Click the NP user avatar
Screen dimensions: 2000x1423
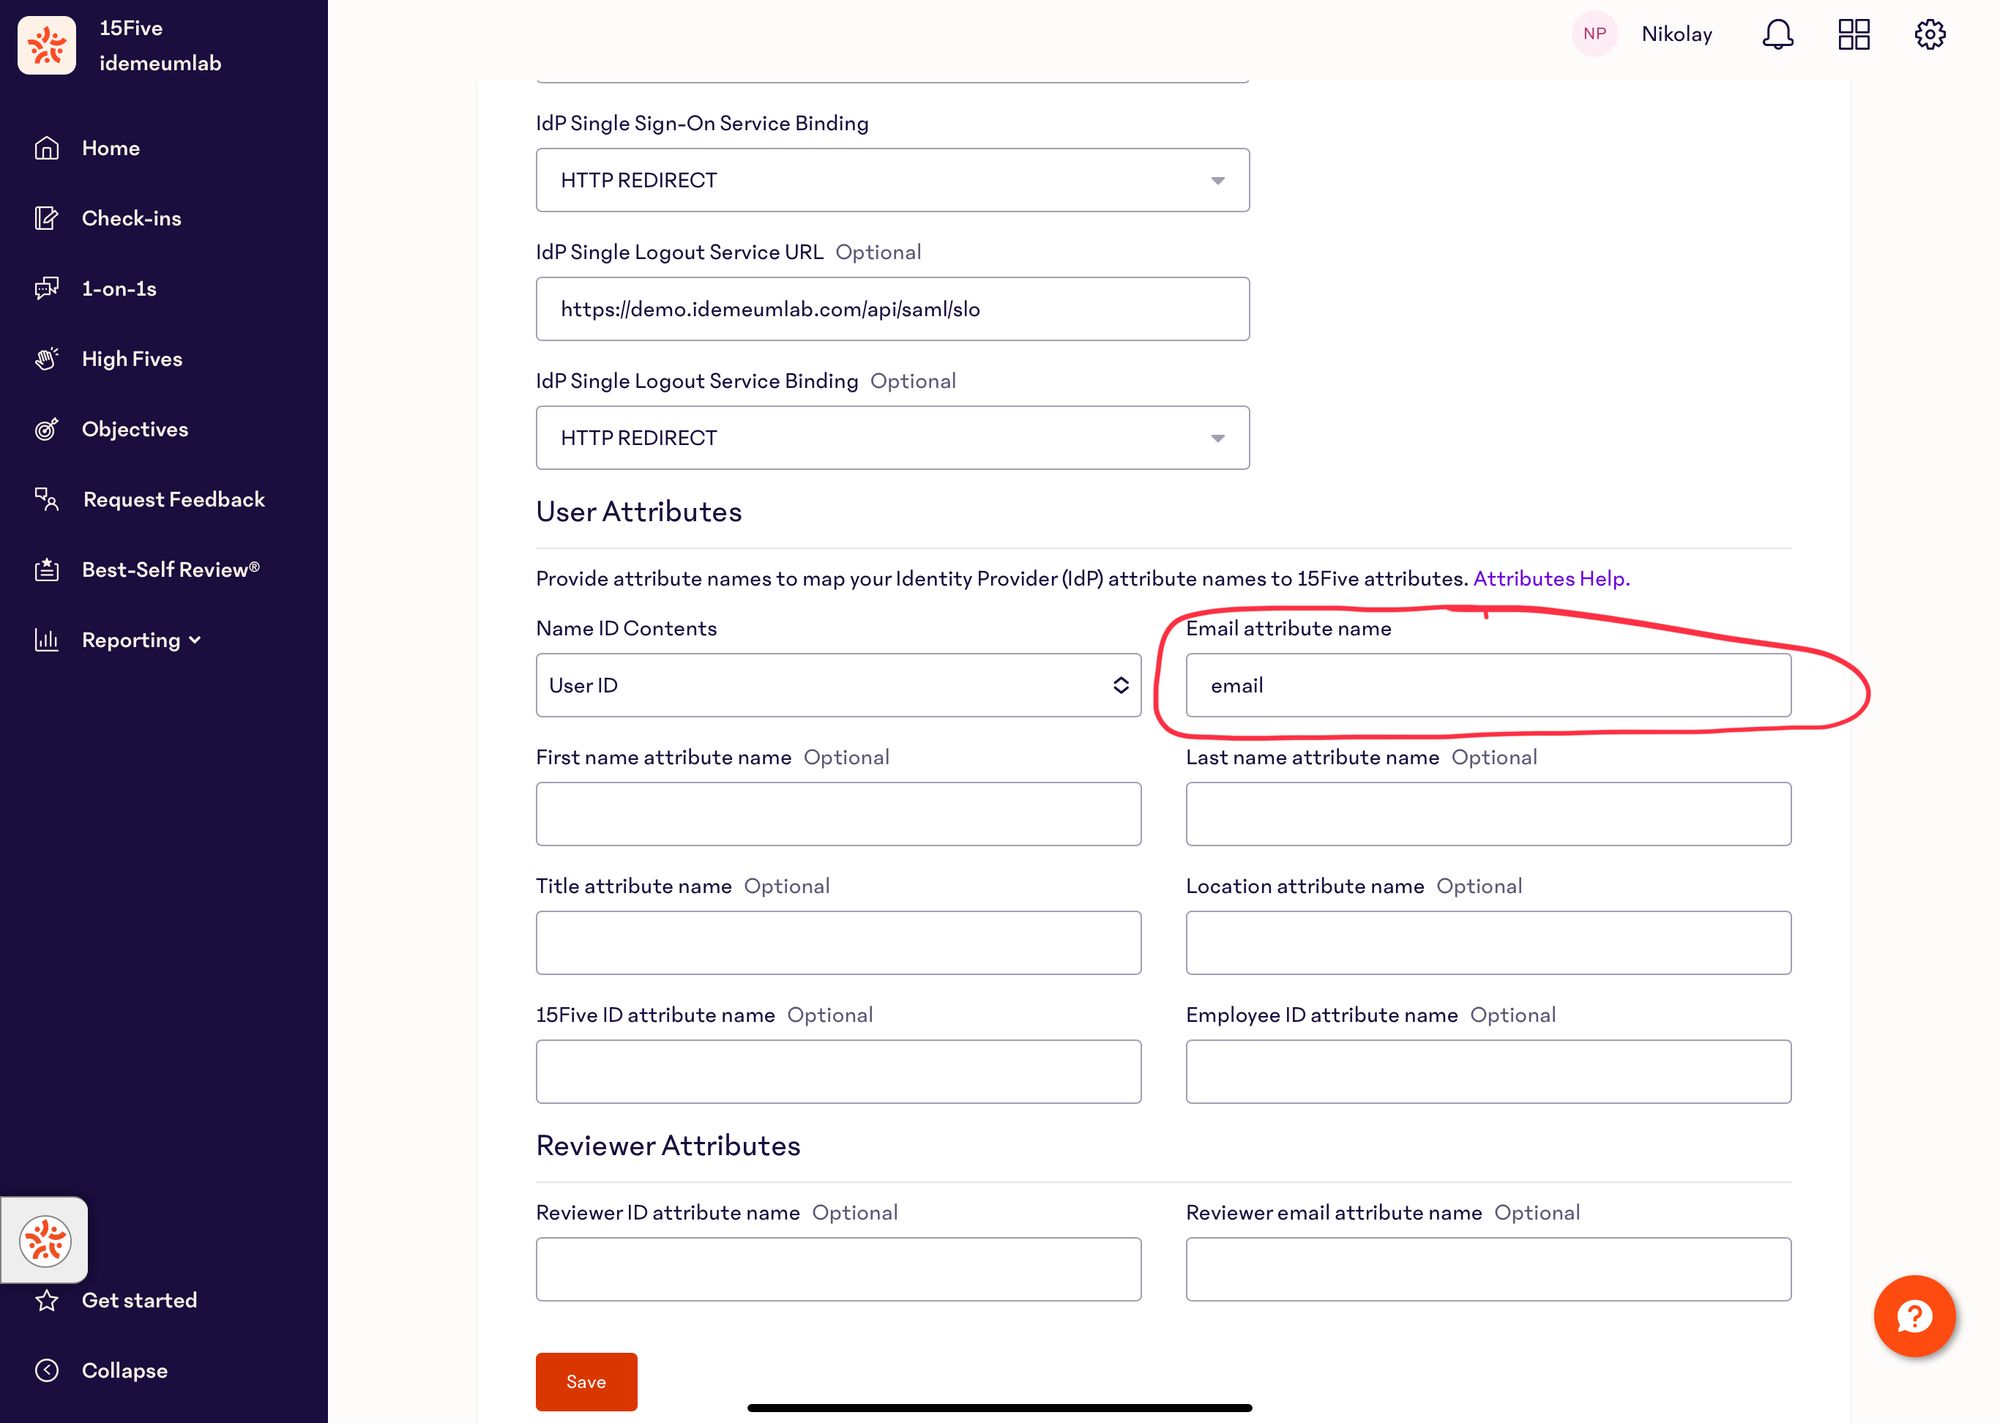[1594, 34]
